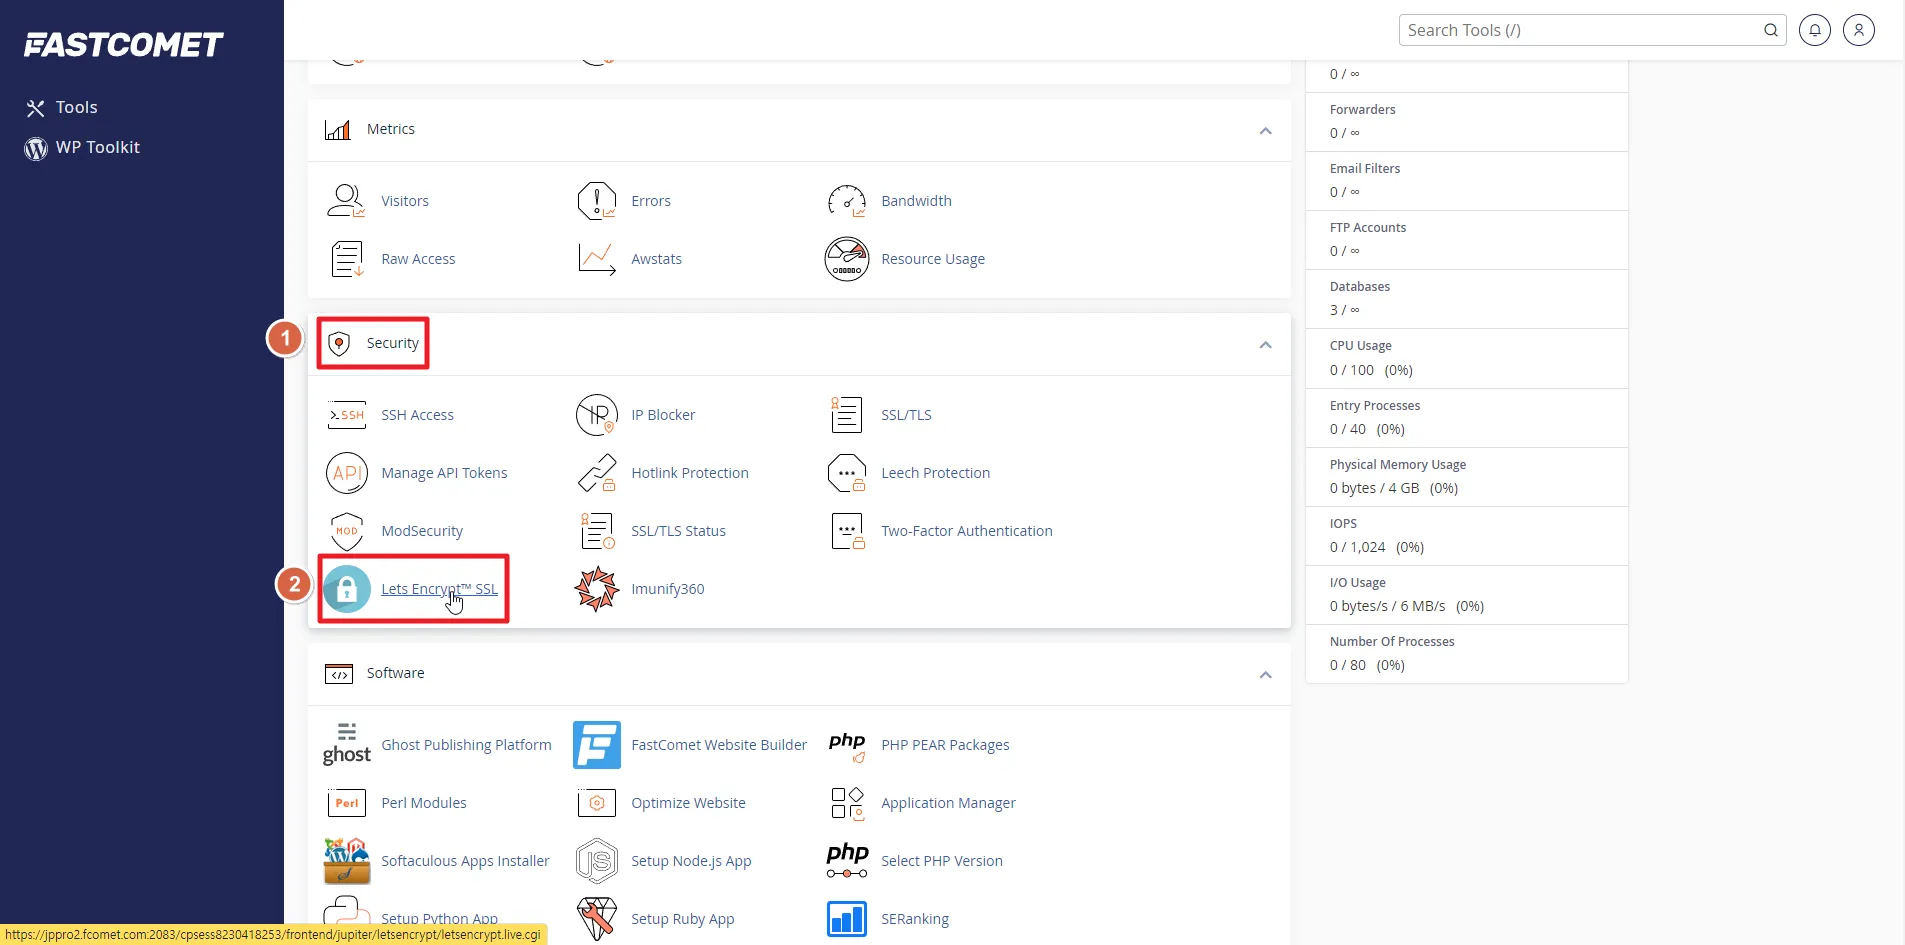Select the Forwarders statistic label

coord(1363,110)
